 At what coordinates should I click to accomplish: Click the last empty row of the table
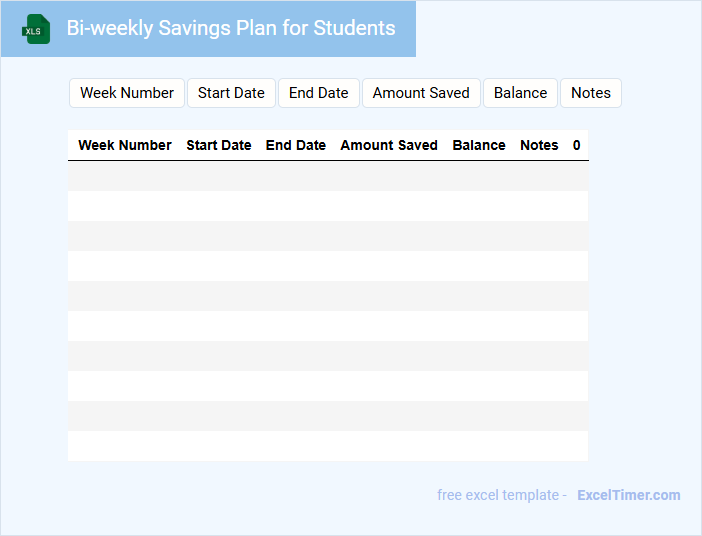coord(328,446)
